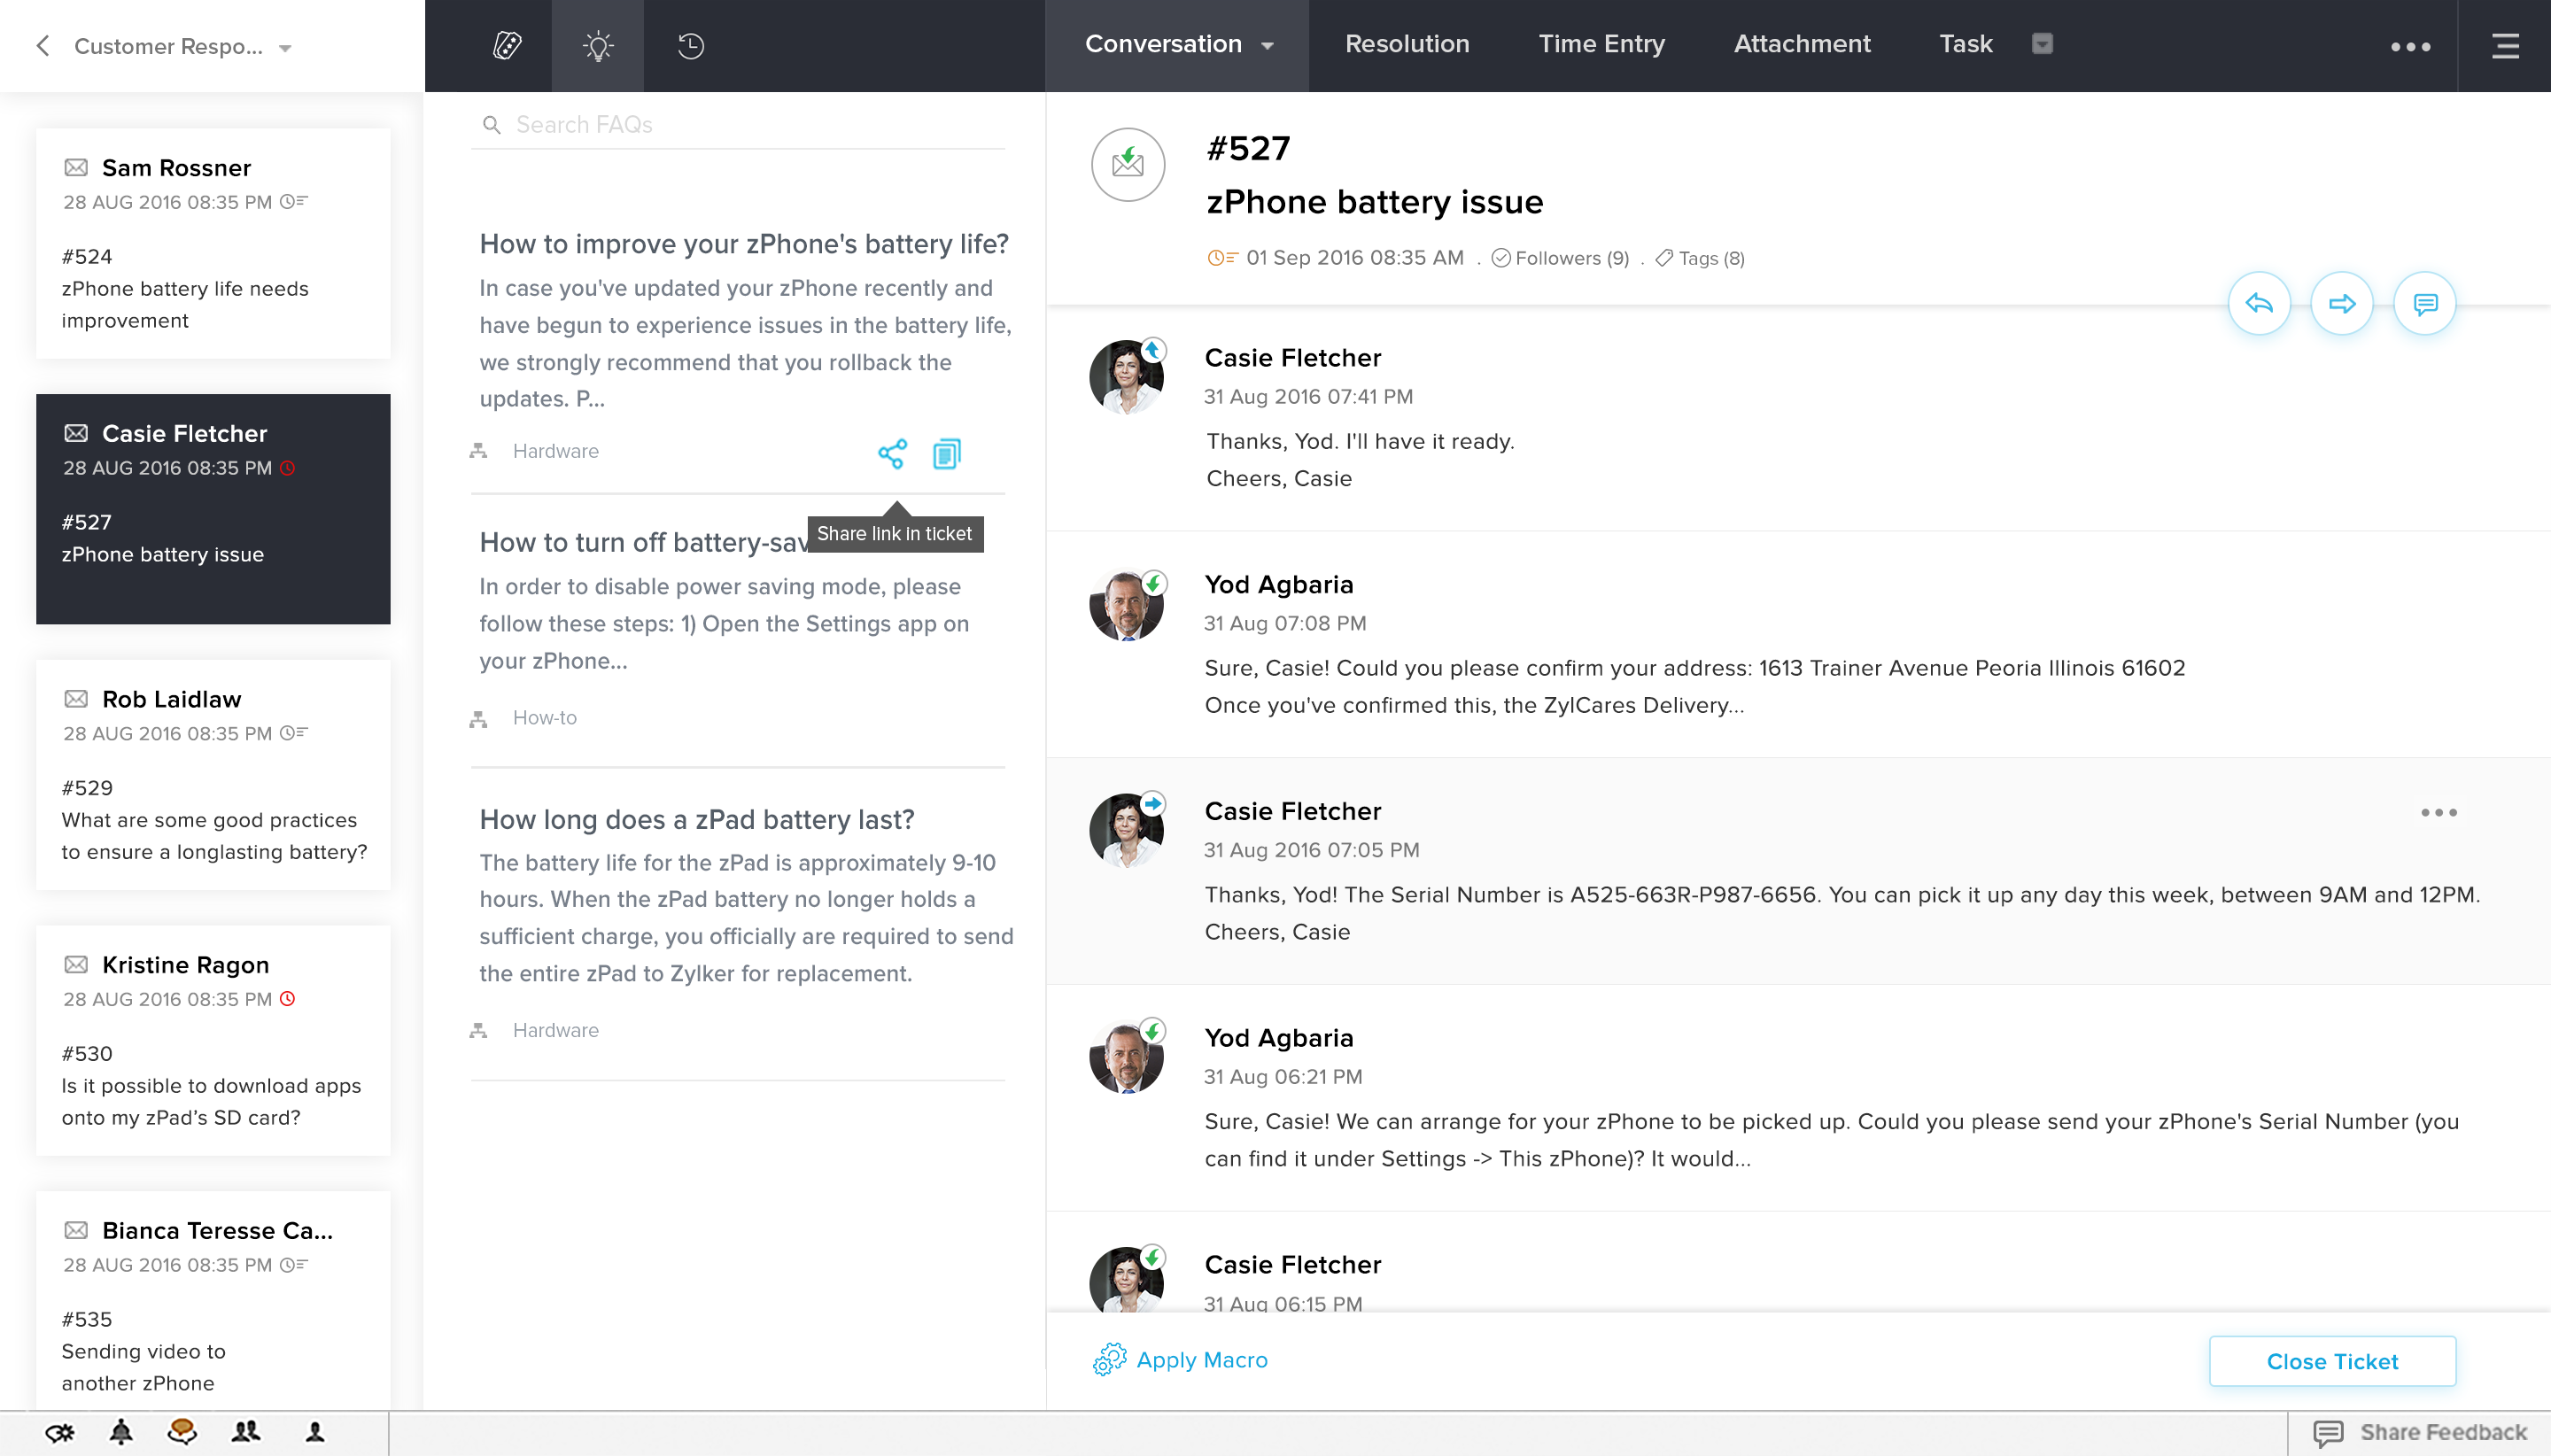2551x1456 pixels.
Task: Open the hamburger menu at top right
Action: (2504, 46)
